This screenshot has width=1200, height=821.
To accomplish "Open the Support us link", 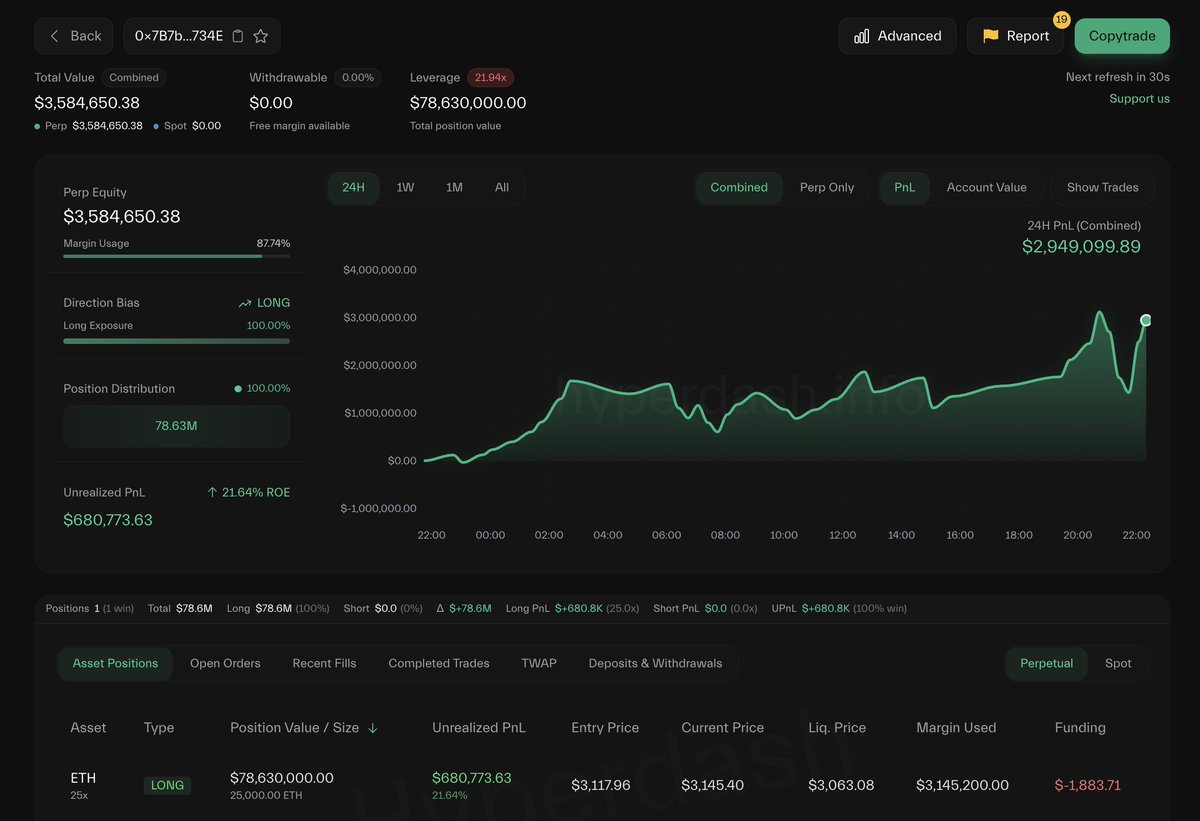I will [x=1139, y=99].
